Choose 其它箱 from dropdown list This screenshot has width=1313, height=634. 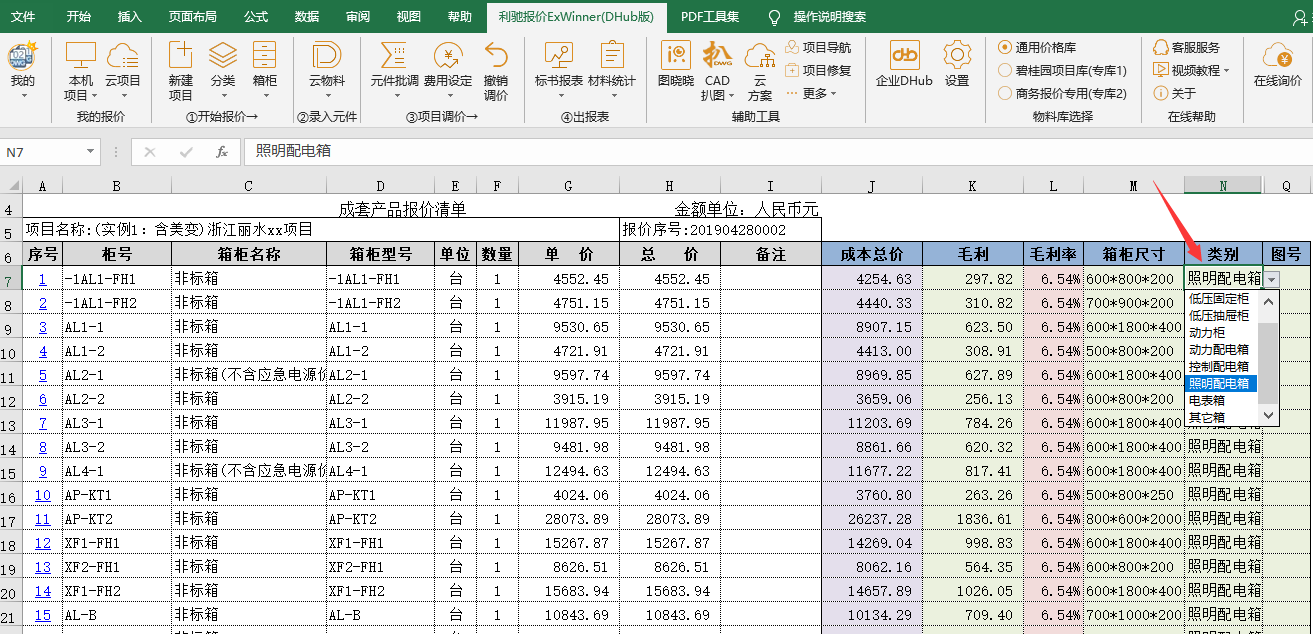1219,417
